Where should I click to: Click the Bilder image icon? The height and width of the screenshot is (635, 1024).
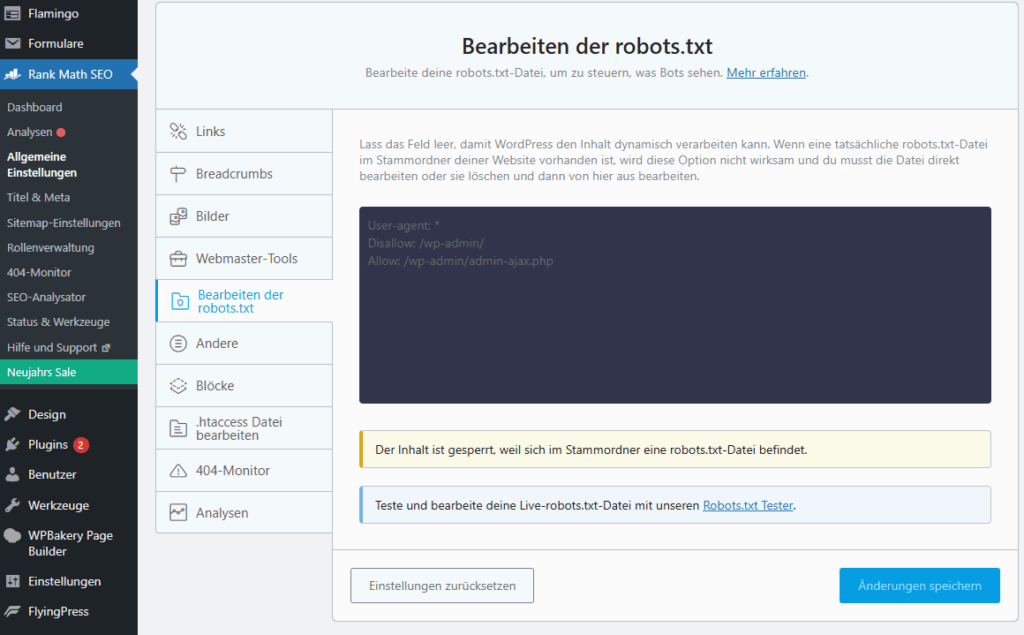coord(179,216)
